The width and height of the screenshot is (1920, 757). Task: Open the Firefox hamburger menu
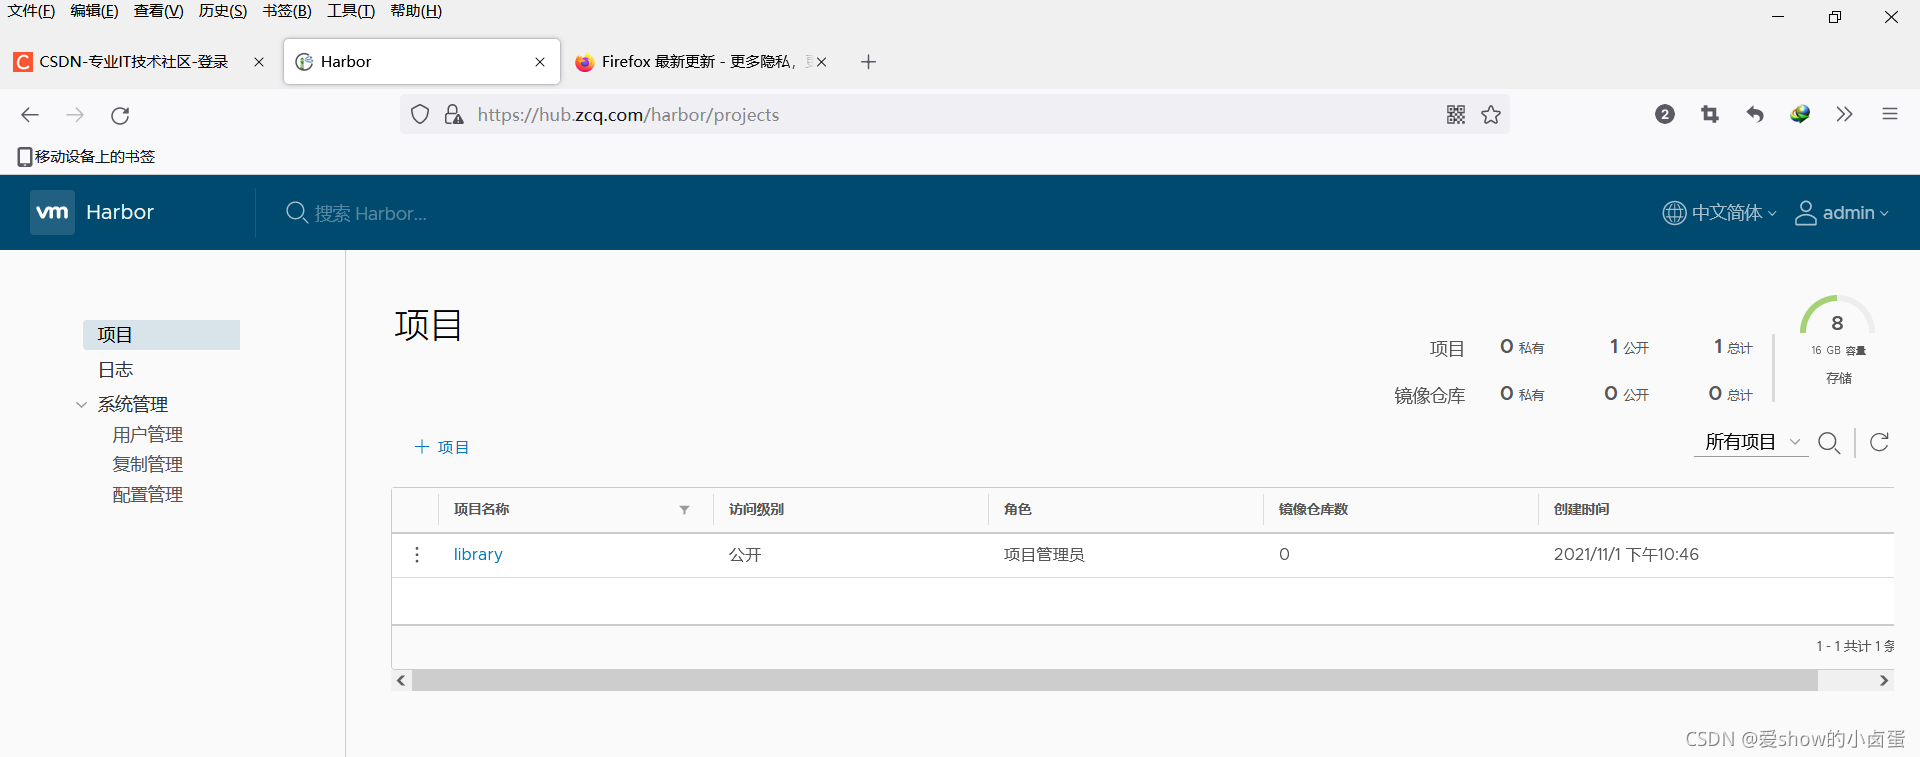1890,114
